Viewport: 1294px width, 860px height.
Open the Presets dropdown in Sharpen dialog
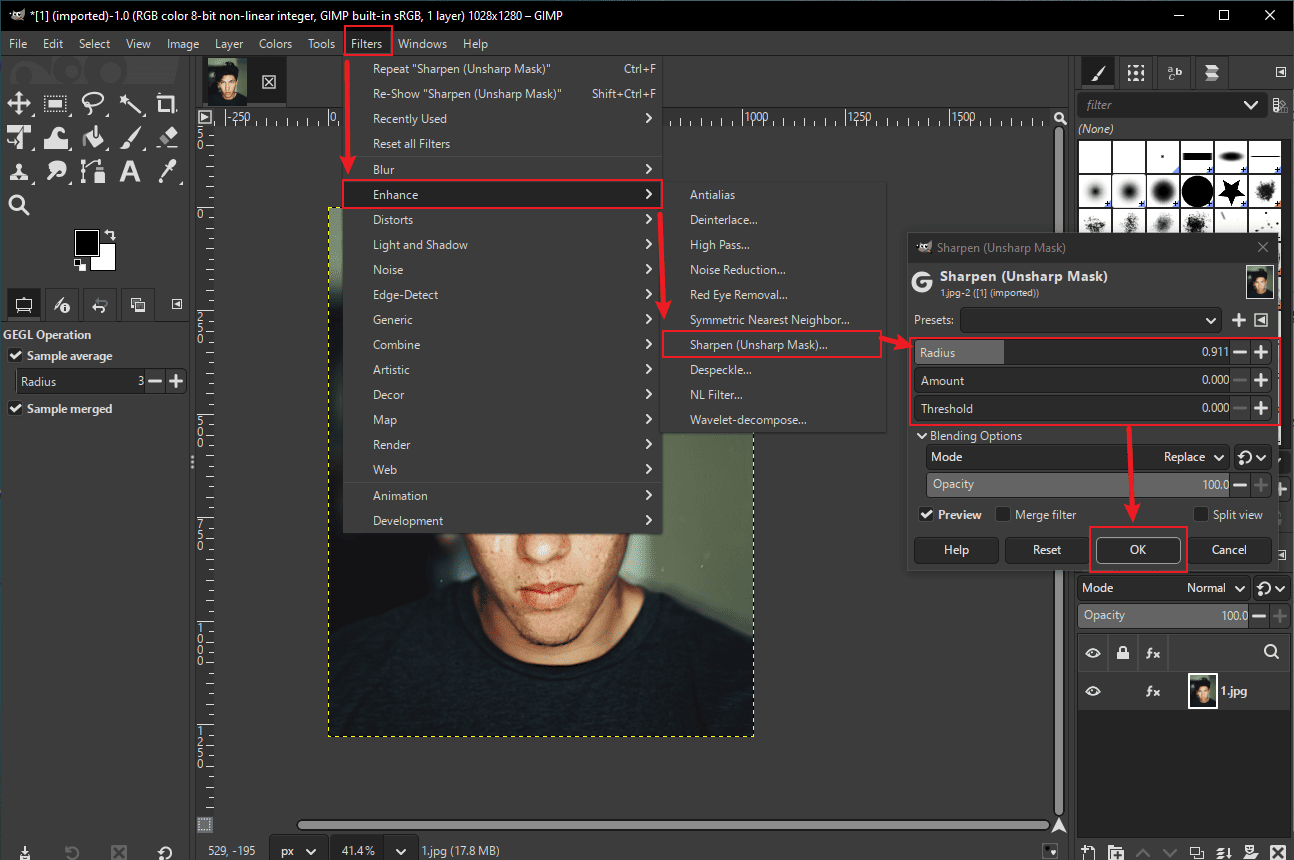1089,319
